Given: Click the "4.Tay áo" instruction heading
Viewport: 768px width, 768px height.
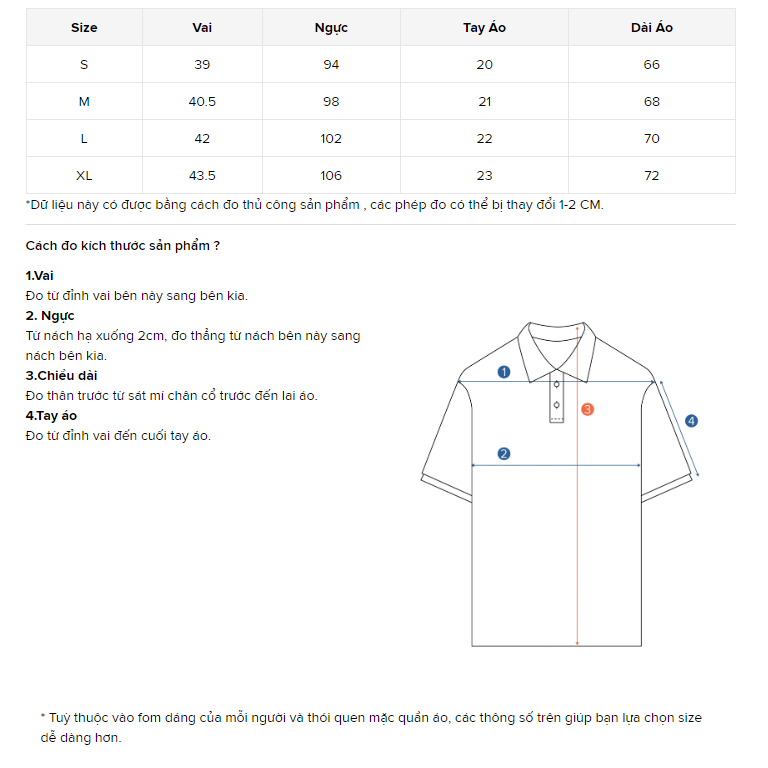Looking at the screenshot, I should pos(52,416).
